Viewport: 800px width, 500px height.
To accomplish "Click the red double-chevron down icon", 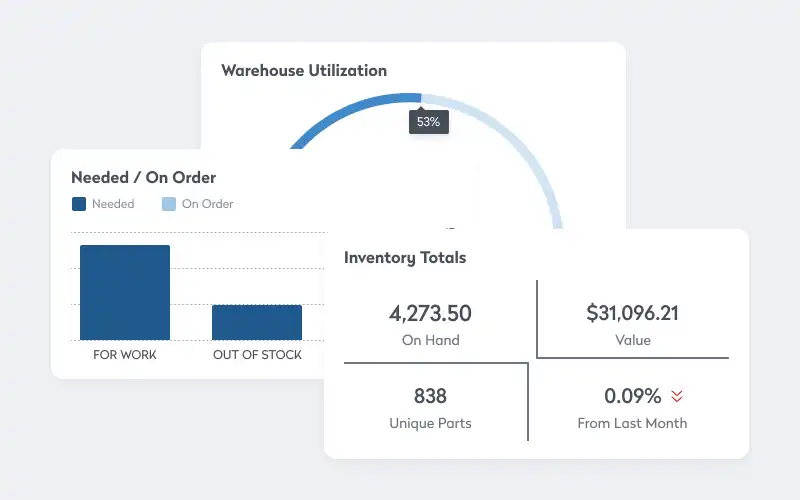I will [677, 395].
